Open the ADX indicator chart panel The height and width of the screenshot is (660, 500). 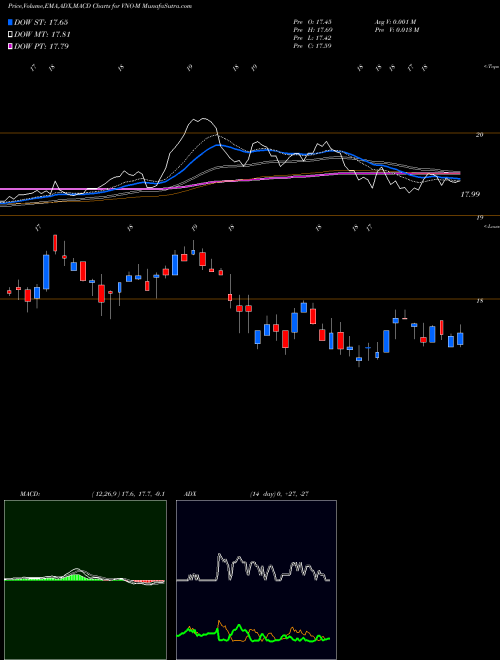256,580
